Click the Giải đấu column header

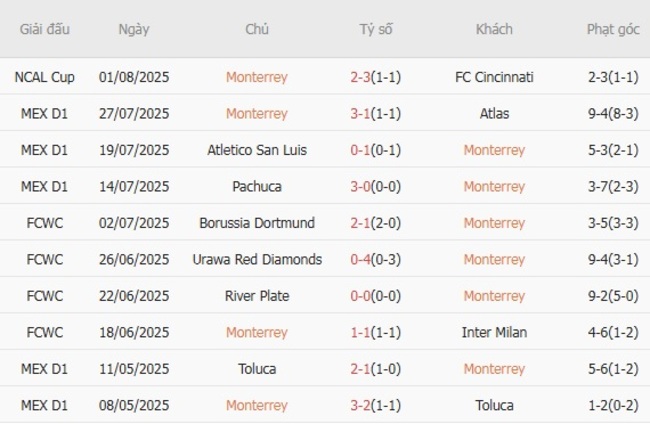click(x=44, y=29)
